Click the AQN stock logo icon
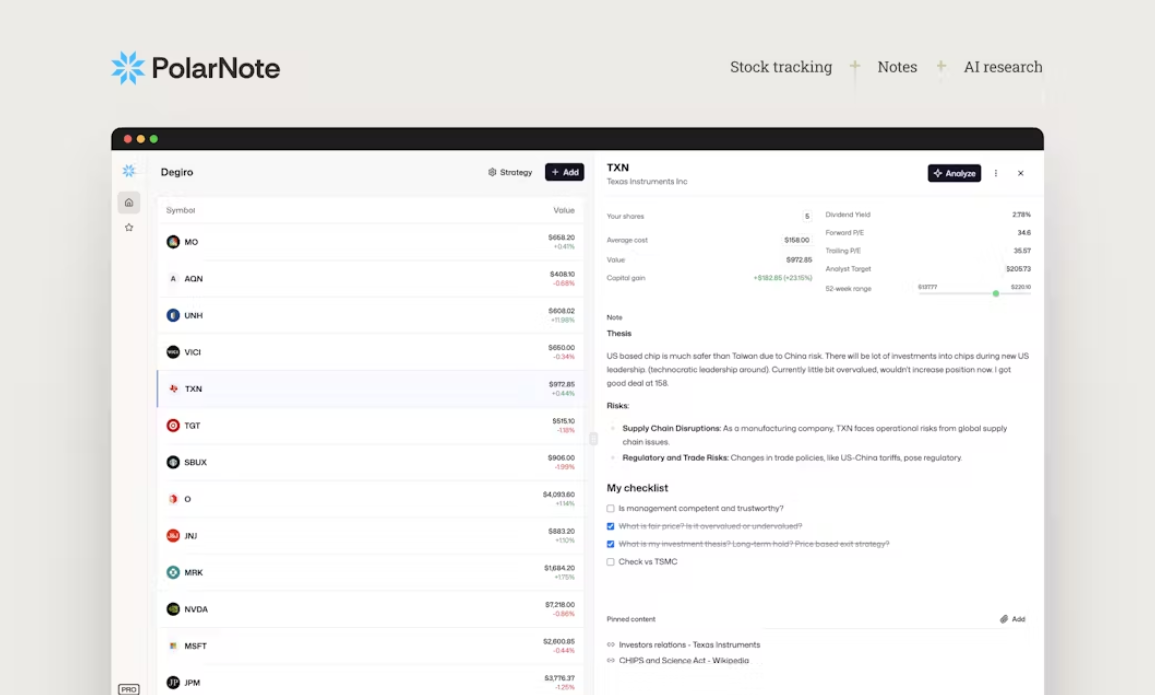The width and height of the screenshot is (1155, 695). pyautogui.click(x=173, y=278)
